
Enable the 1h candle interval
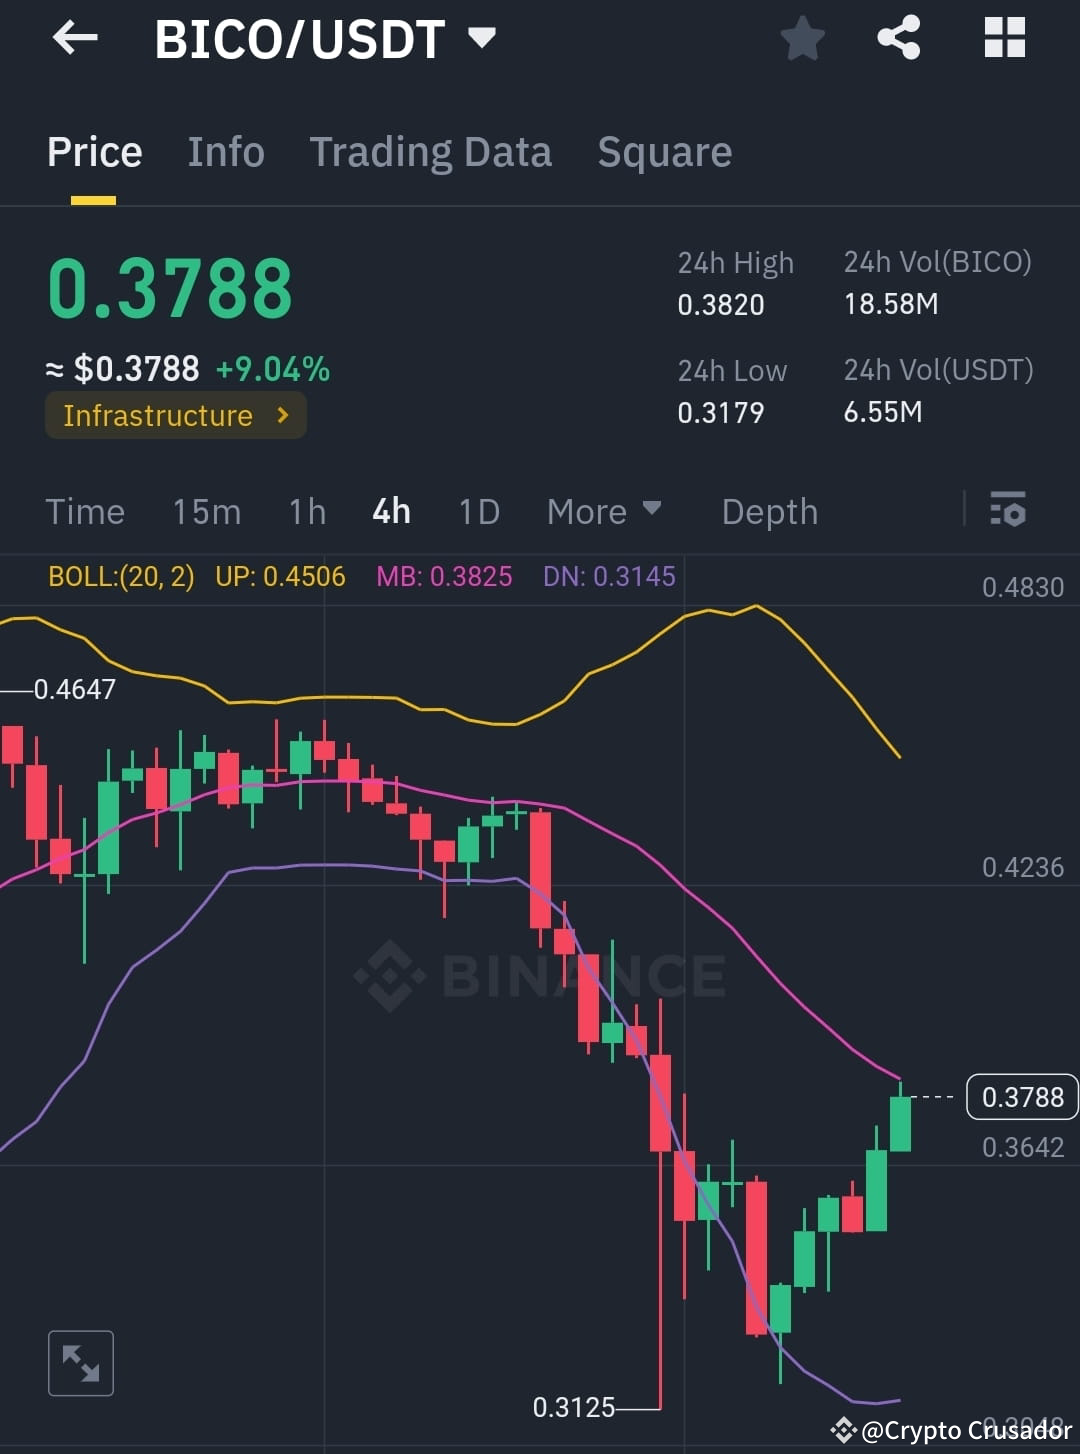tap(306, 511)
